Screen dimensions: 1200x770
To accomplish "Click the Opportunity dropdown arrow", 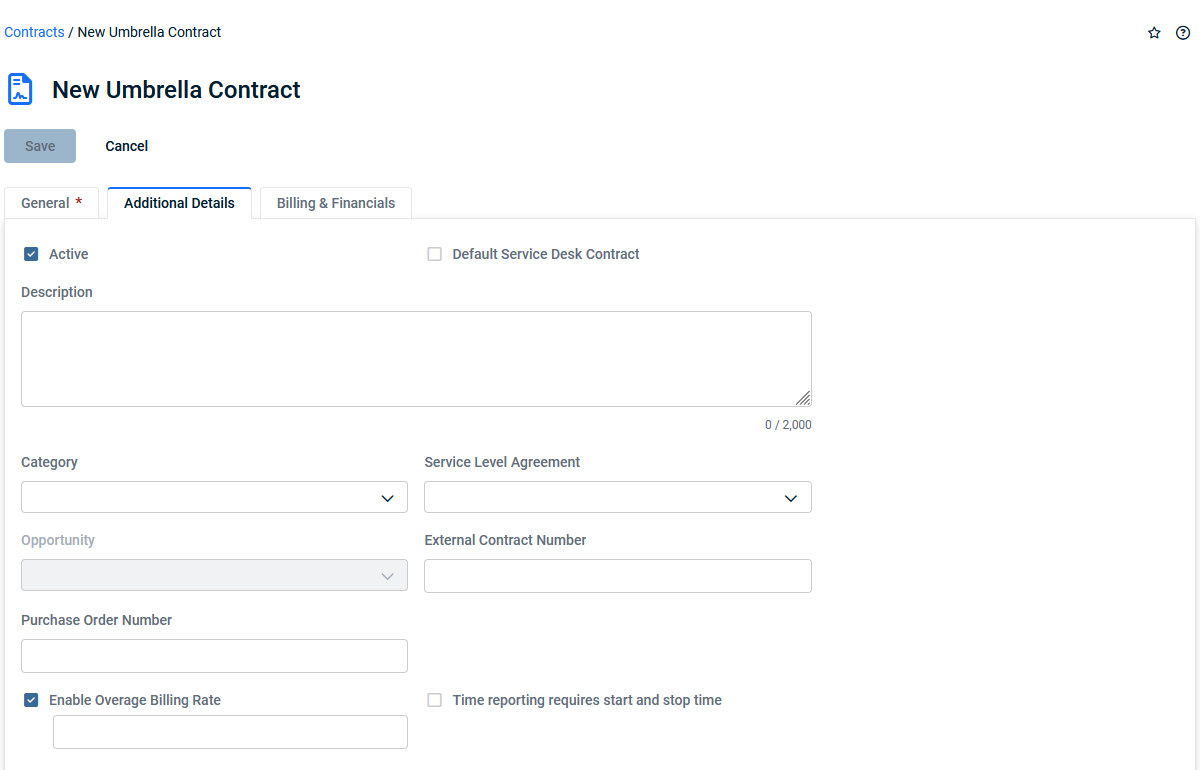I will [x=387, y=576].
